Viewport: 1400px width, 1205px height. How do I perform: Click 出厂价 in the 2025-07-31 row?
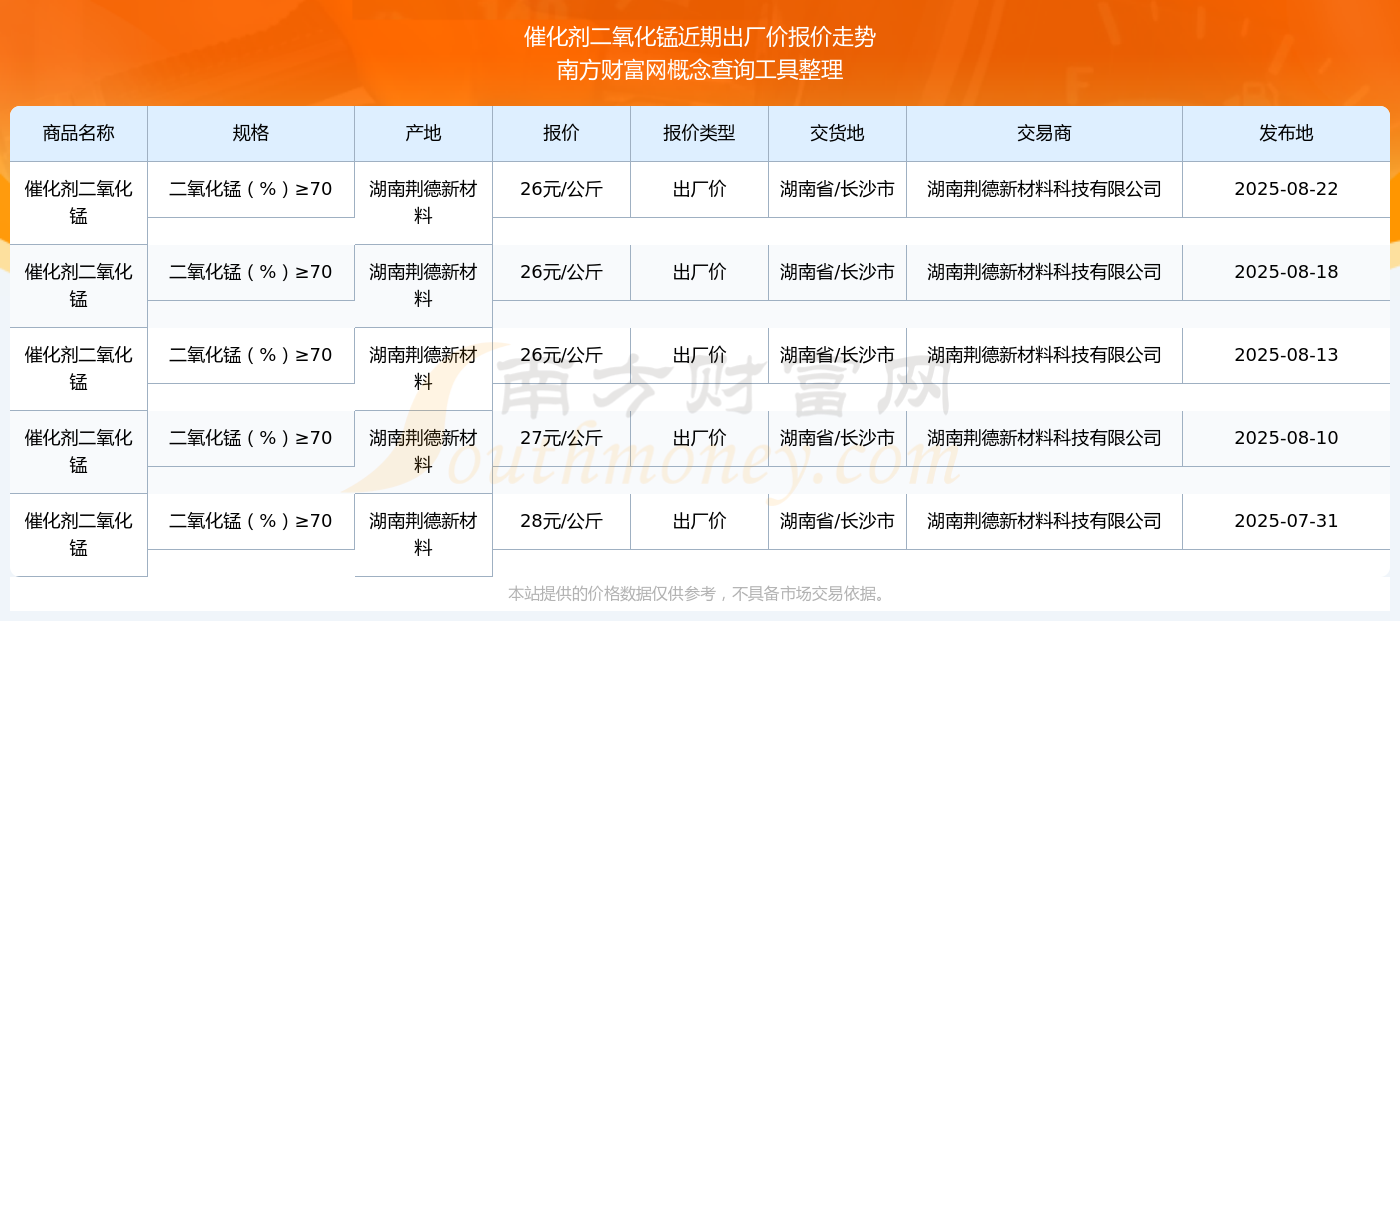click(x=700, y=521)
